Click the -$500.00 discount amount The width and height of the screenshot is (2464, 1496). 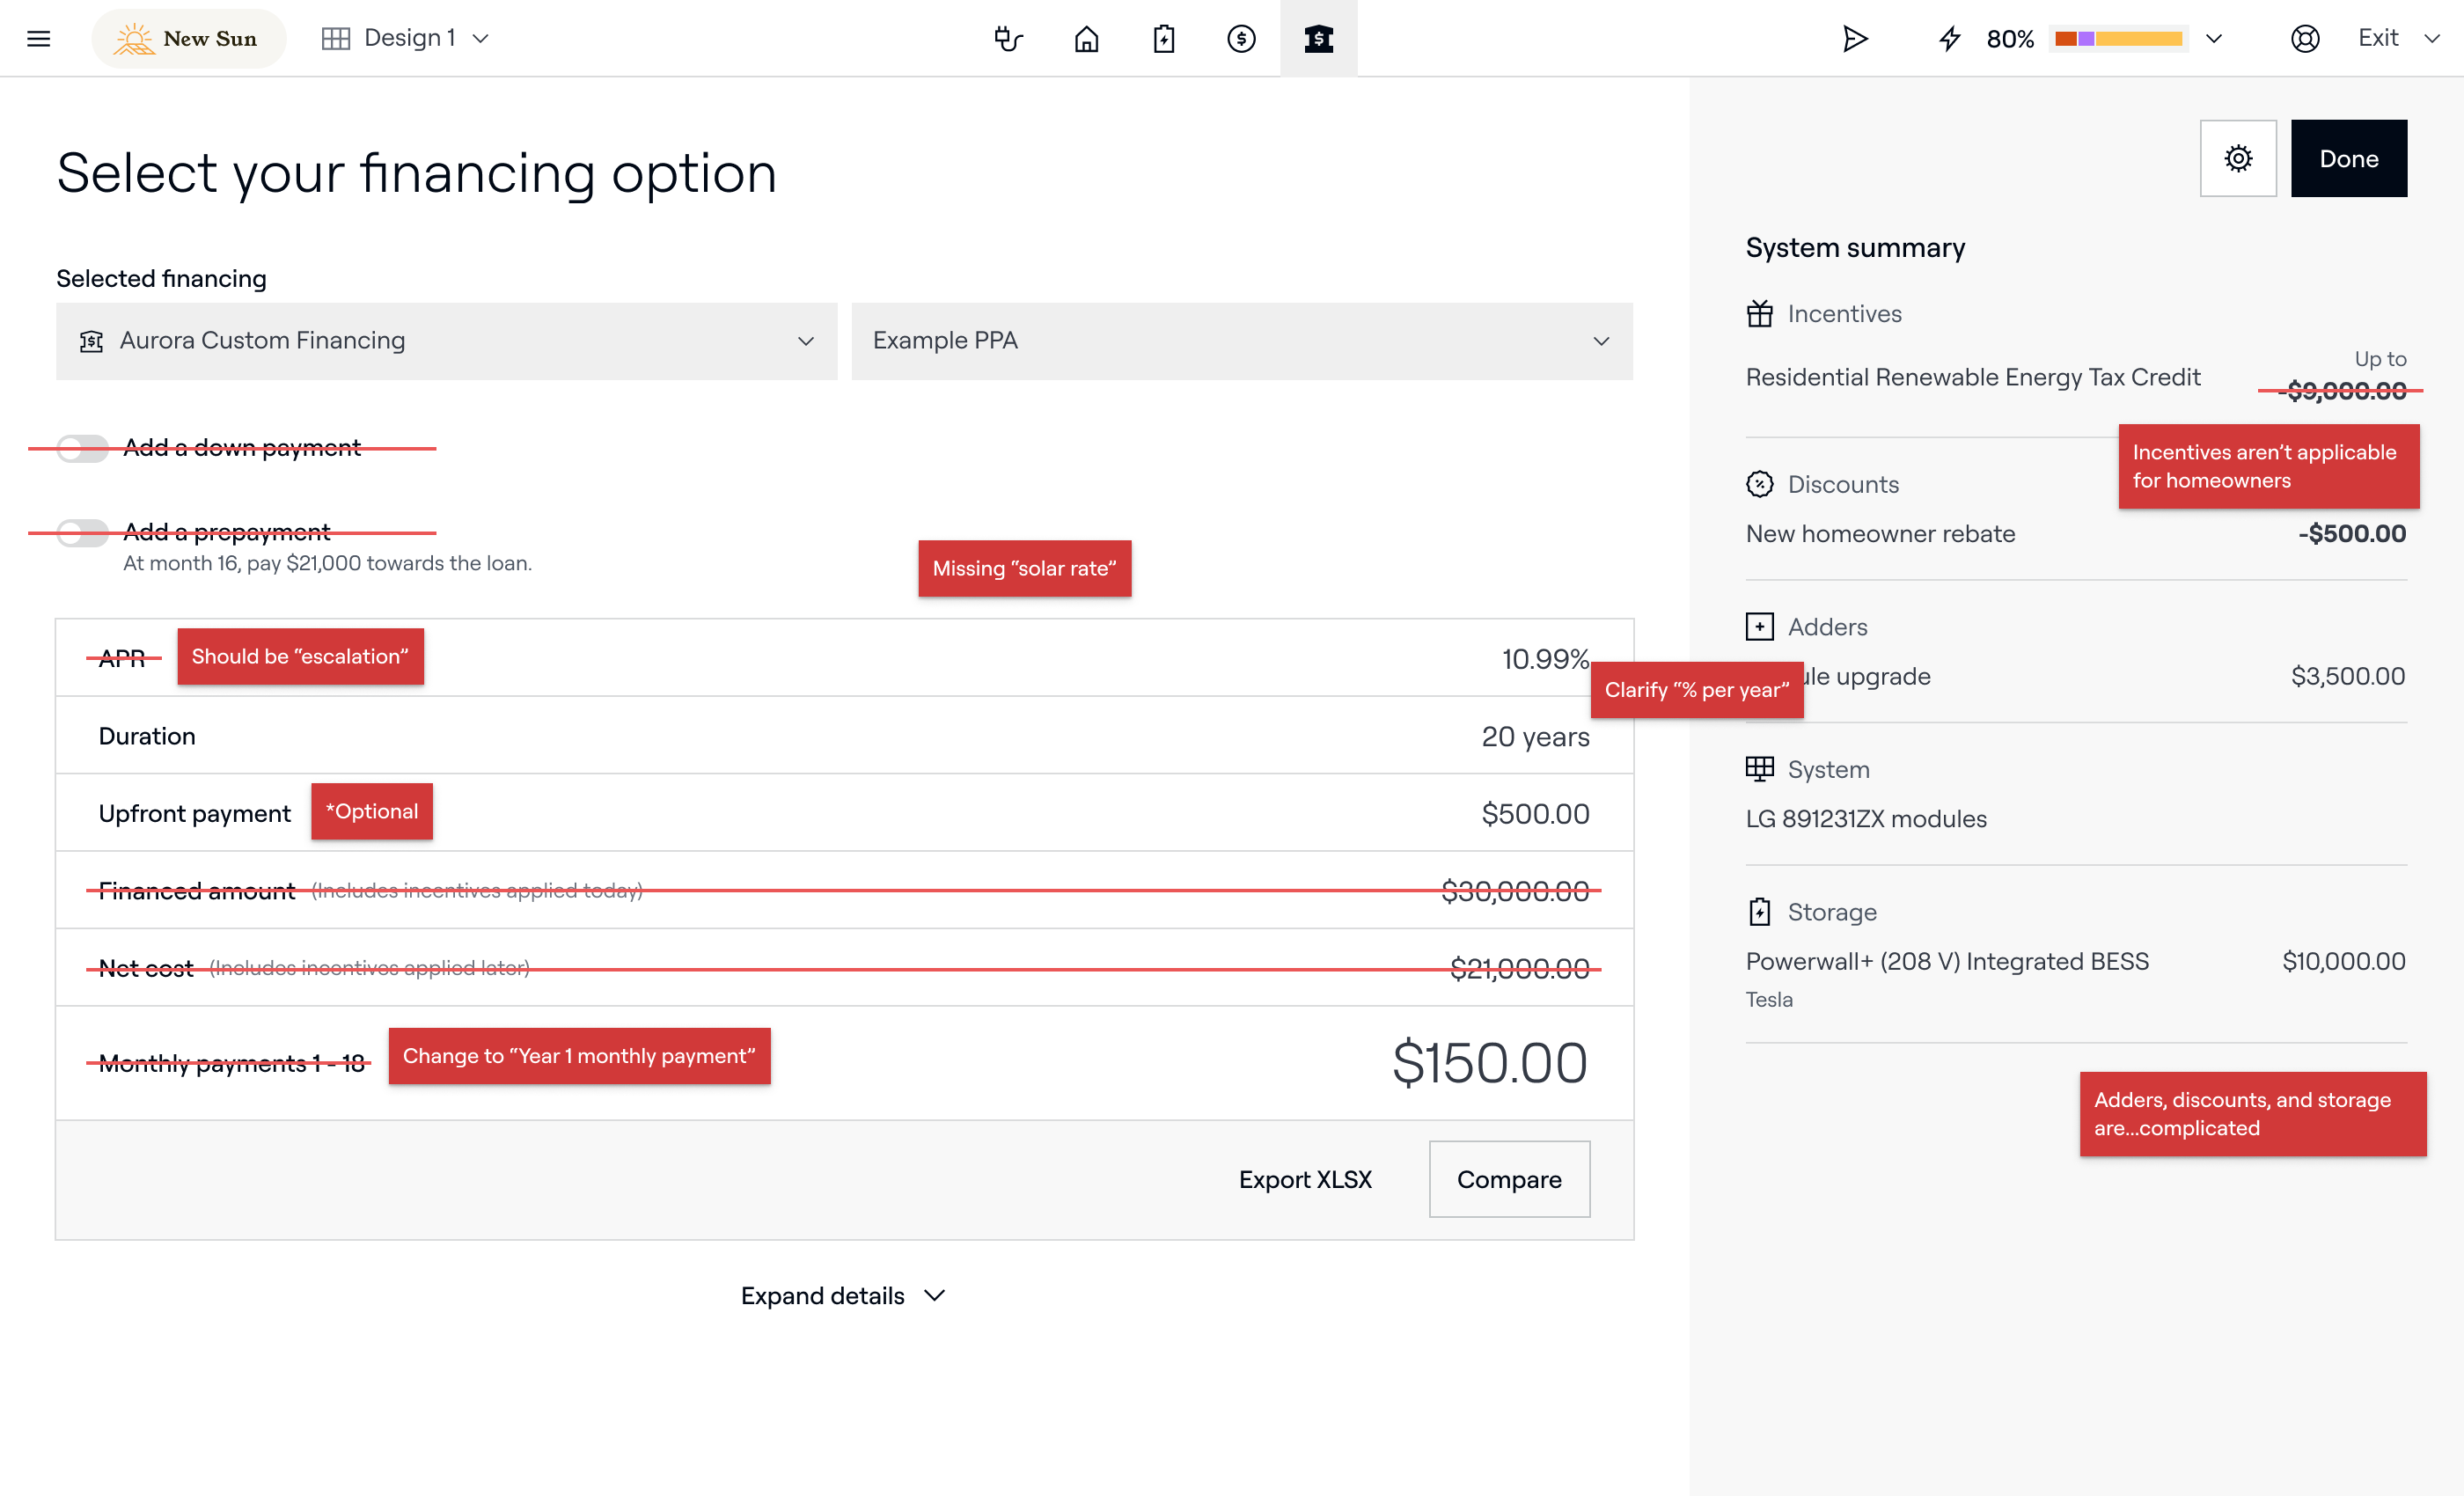[2351, 534]
